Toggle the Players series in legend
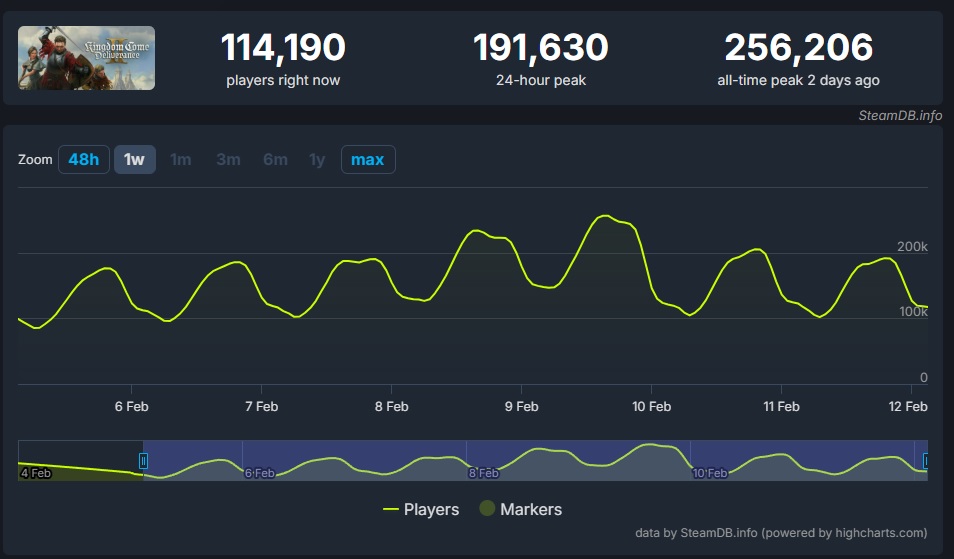The width and height of the screenshot is (954, 559). 420,509
